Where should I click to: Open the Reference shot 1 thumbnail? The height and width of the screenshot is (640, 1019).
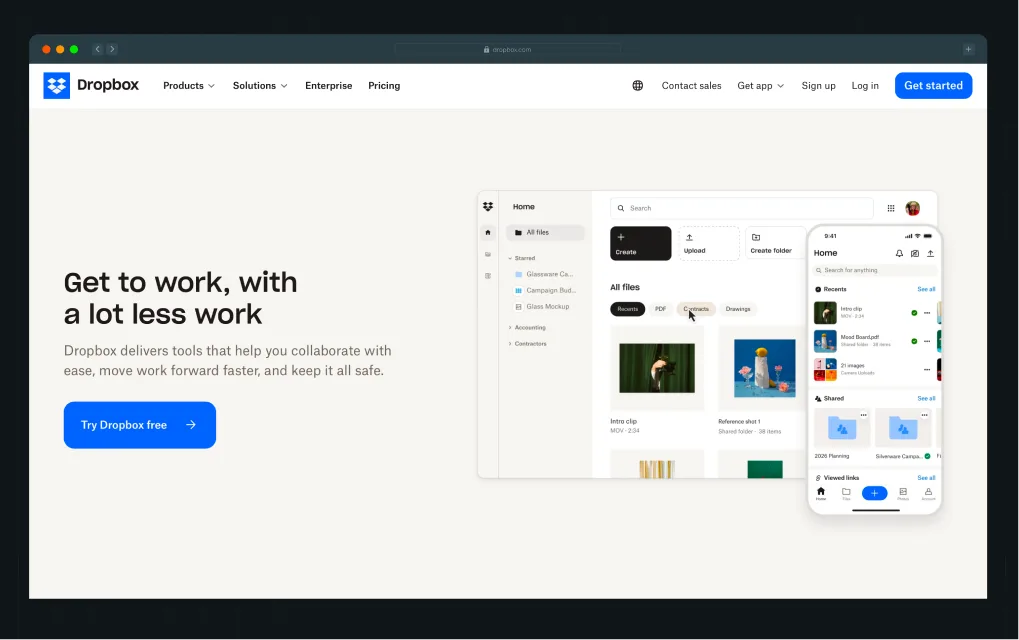coord(763,368)
